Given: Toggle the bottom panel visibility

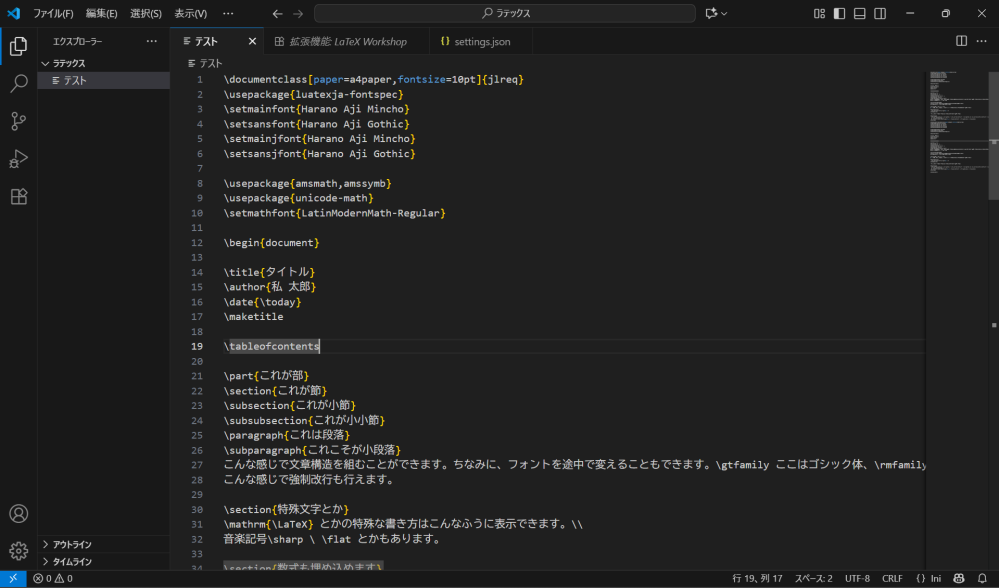Looking at the screenshot, I should click(x=860, y=13).
